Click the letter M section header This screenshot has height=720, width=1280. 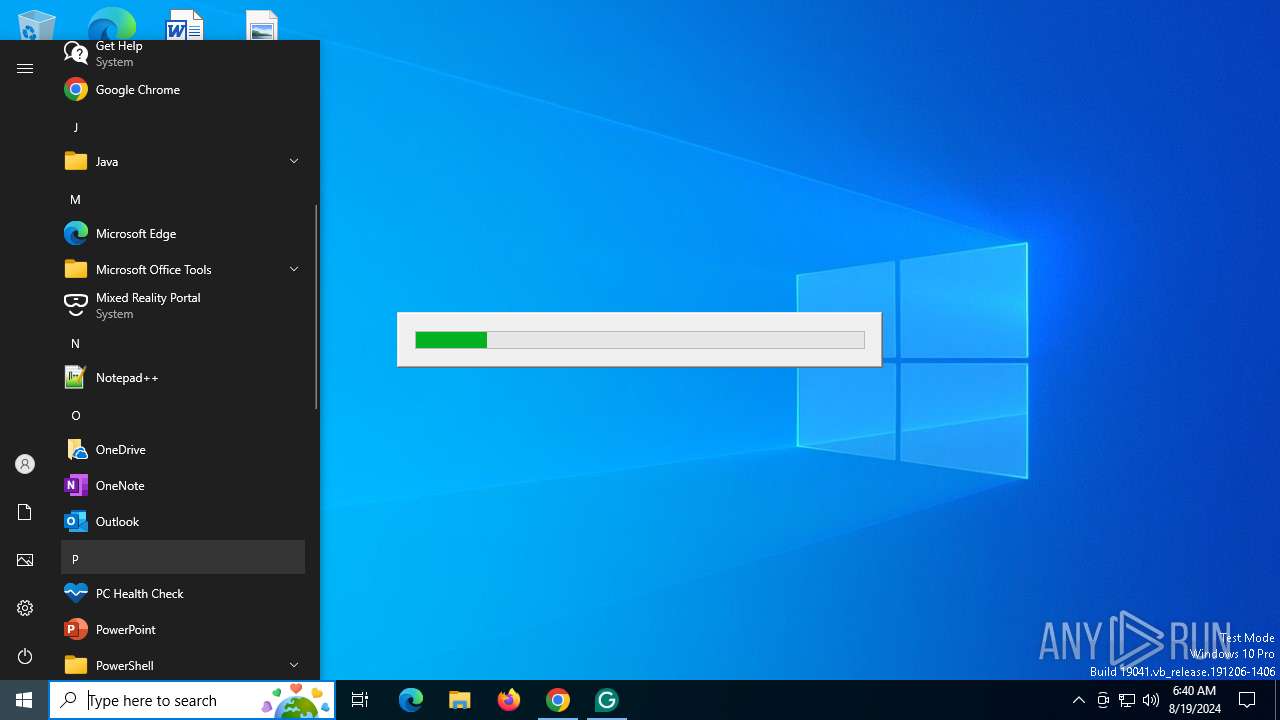tap(183, 199)
